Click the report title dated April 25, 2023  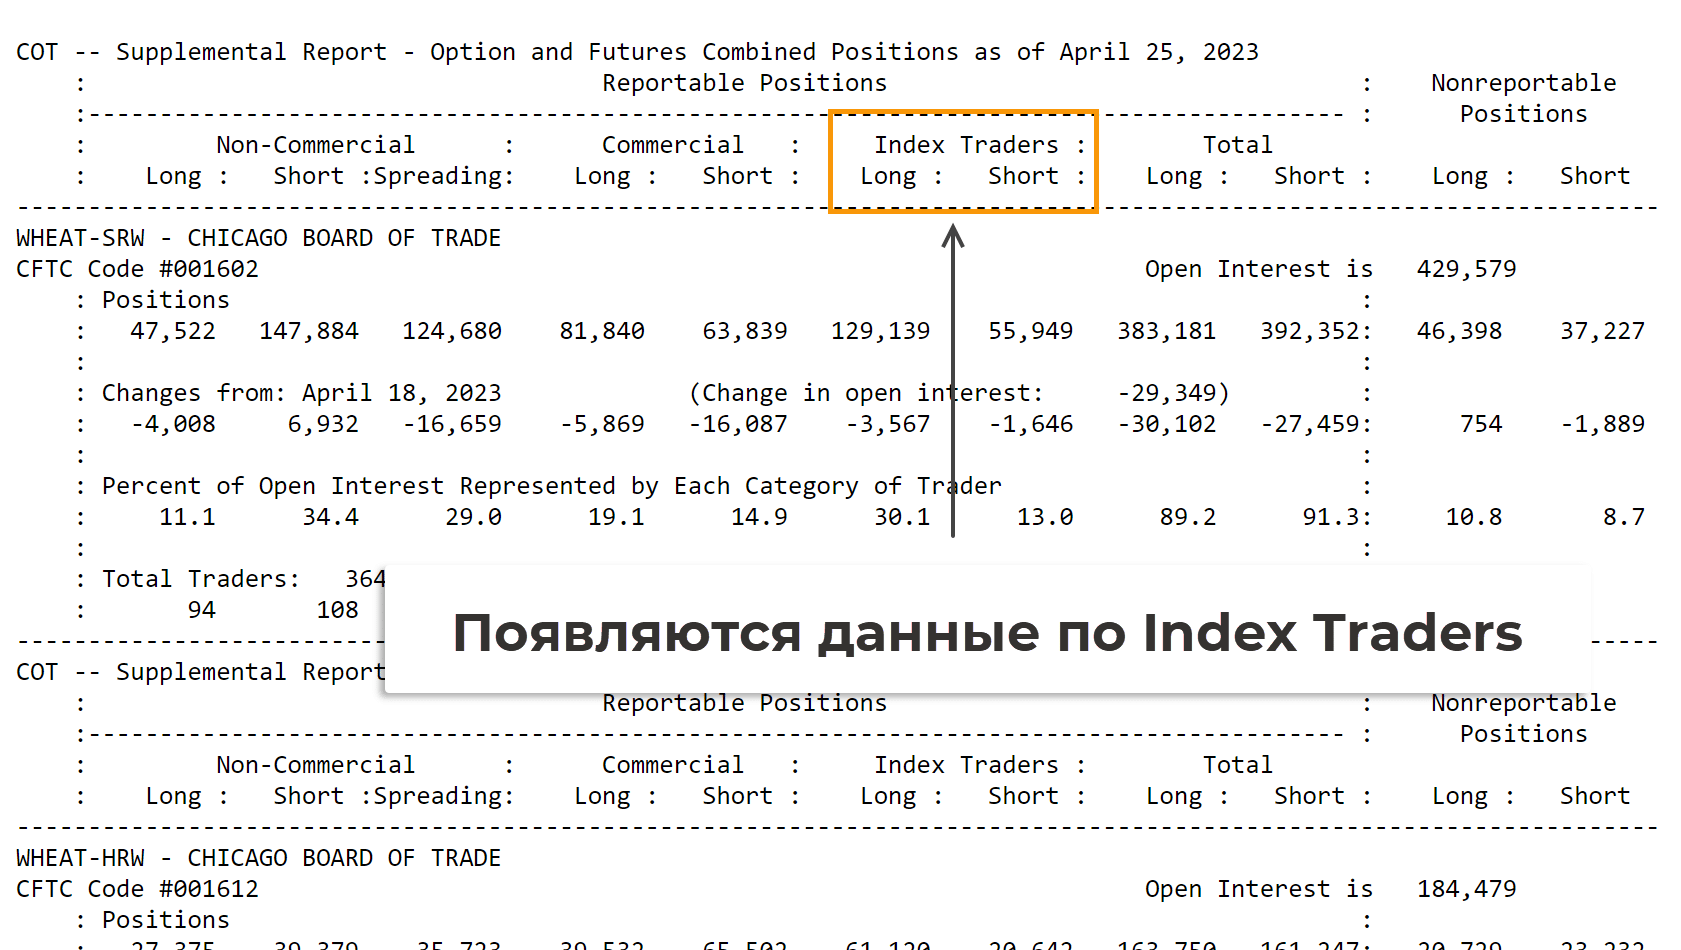[x=637, y=52]
